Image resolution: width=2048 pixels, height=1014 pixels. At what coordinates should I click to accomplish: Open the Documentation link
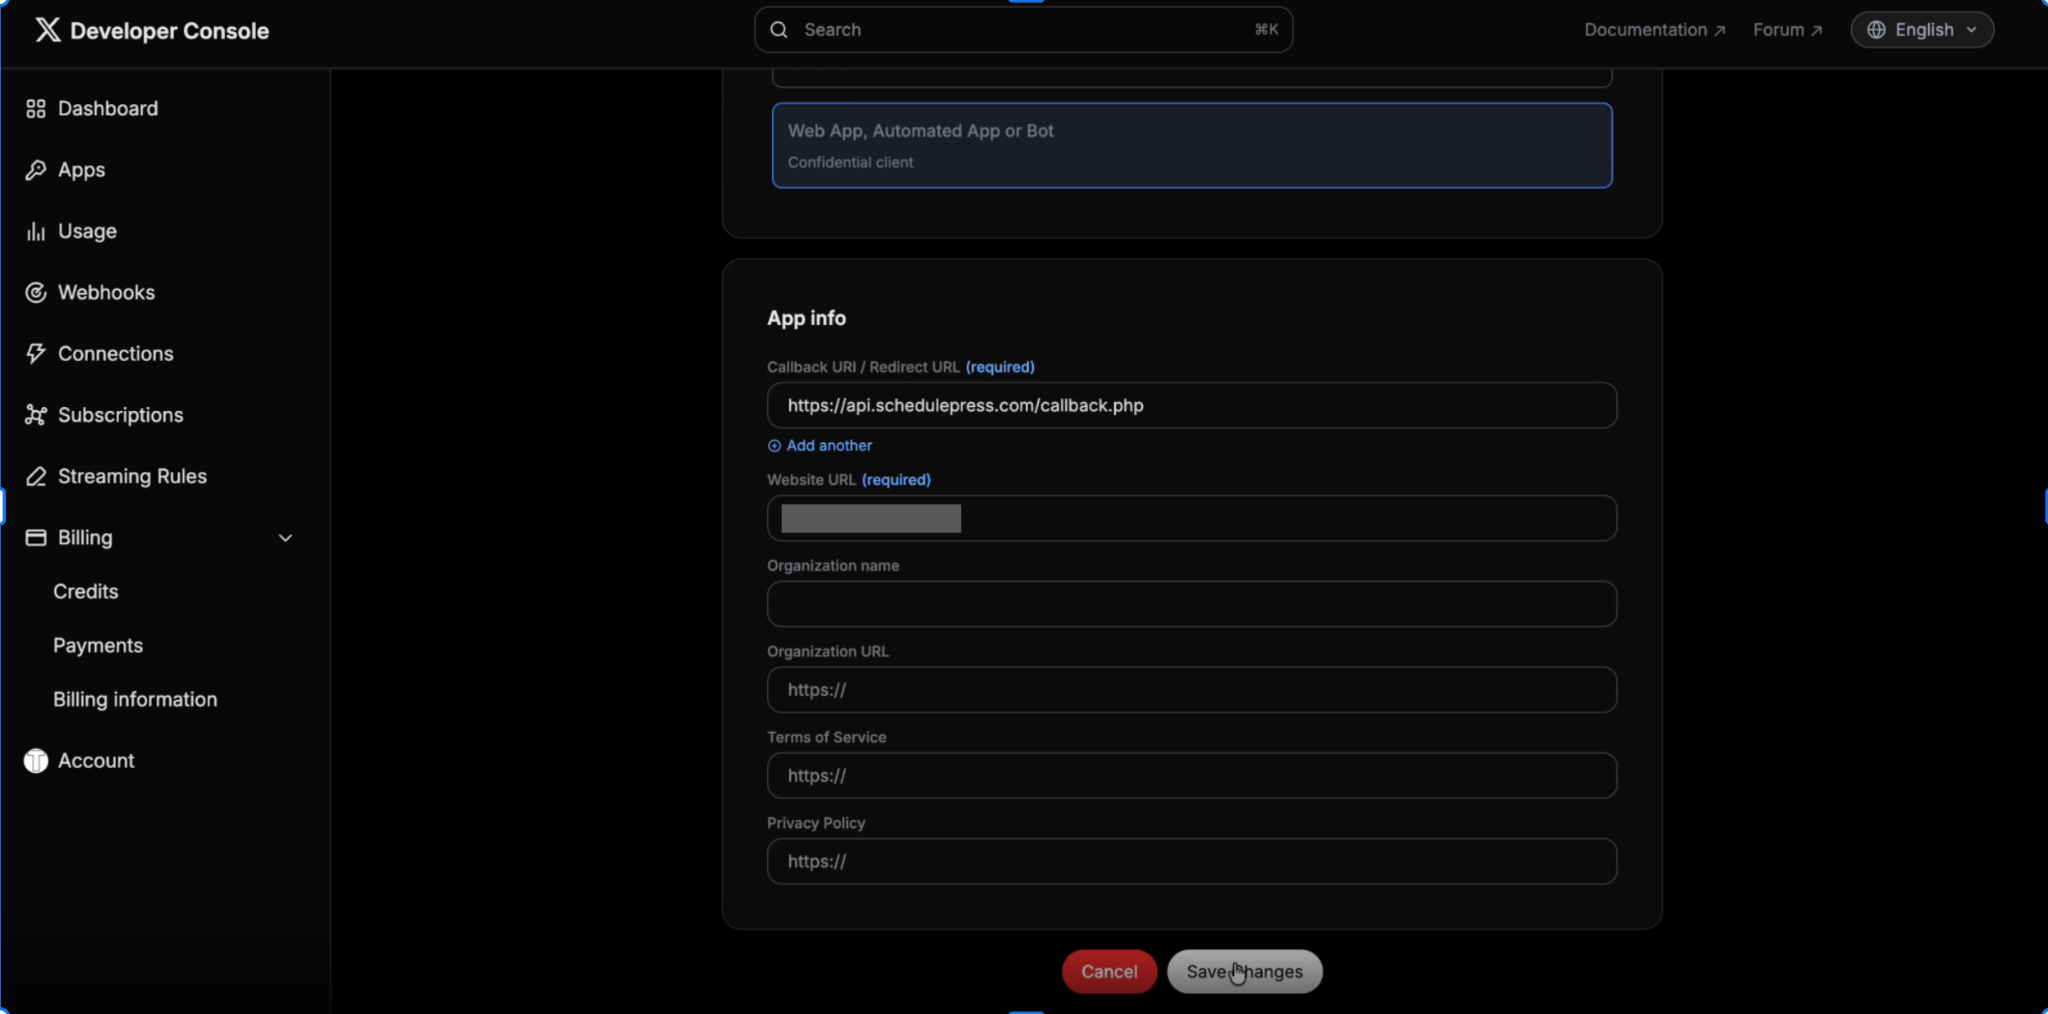coord(1655,30)
